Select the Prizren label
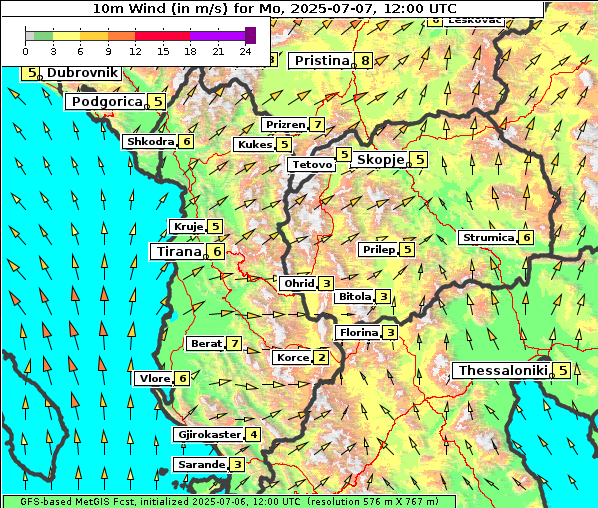The width and height of the screenshot is (598, 508). click(x=286, y=124)
